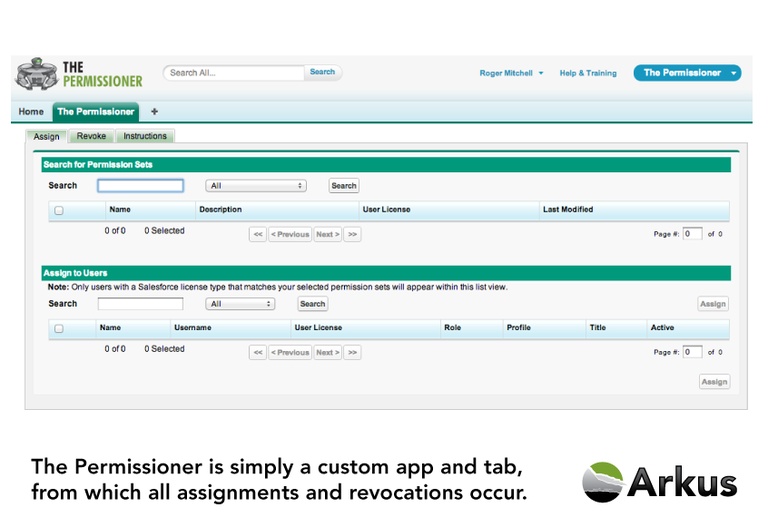Click Search for Permission Sets section header
This screenshot has height=517, width=768.
(x=386, y=164)
